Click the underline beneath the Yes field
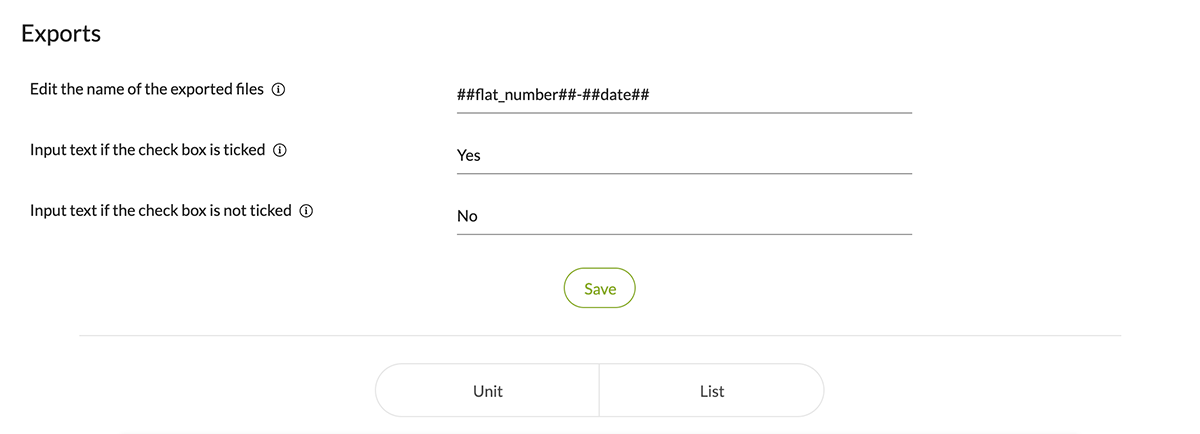This screenshot has width=1200, height=434. coord(684,174)
